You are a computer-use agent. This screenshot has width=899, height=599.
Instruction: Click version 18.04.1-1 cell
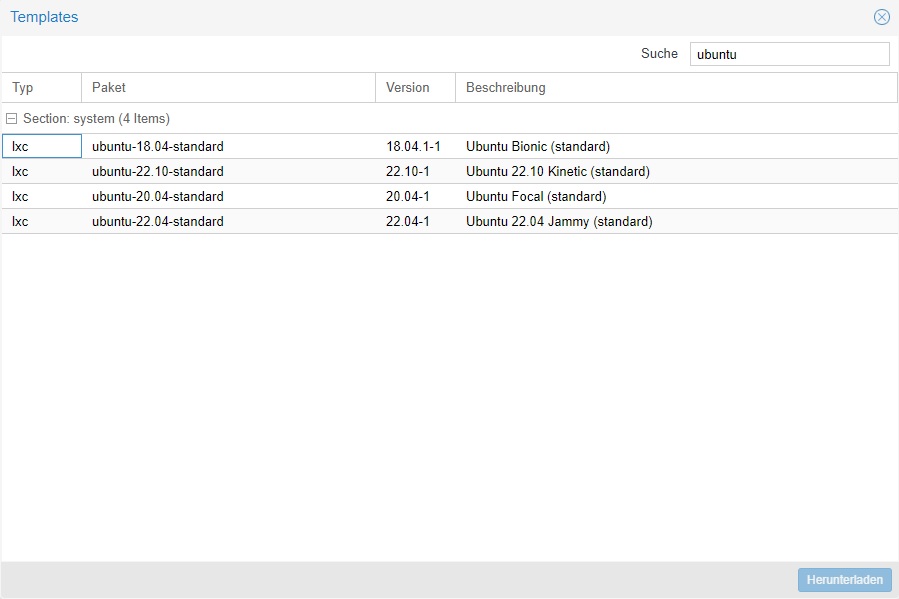416,146
